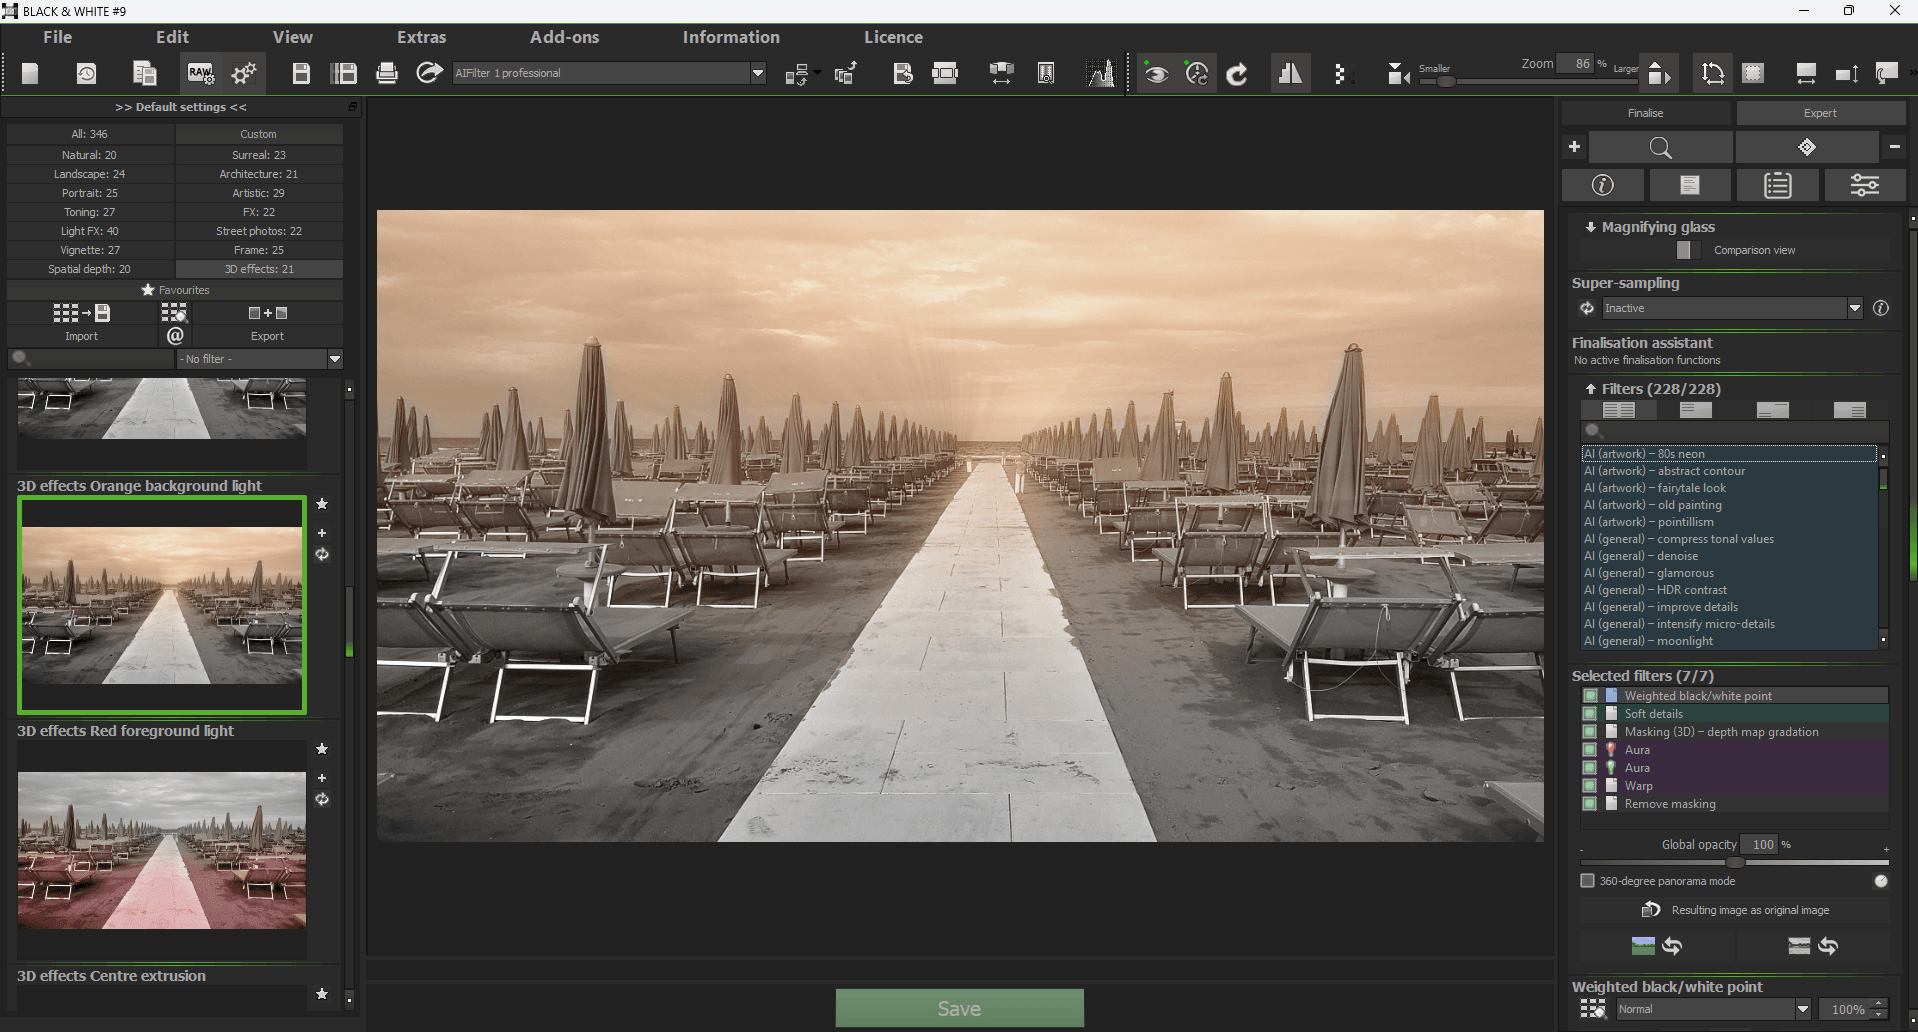Click the blank new-file icon in the toolbar
The image size is (1918, 1032).
(30, 73)
